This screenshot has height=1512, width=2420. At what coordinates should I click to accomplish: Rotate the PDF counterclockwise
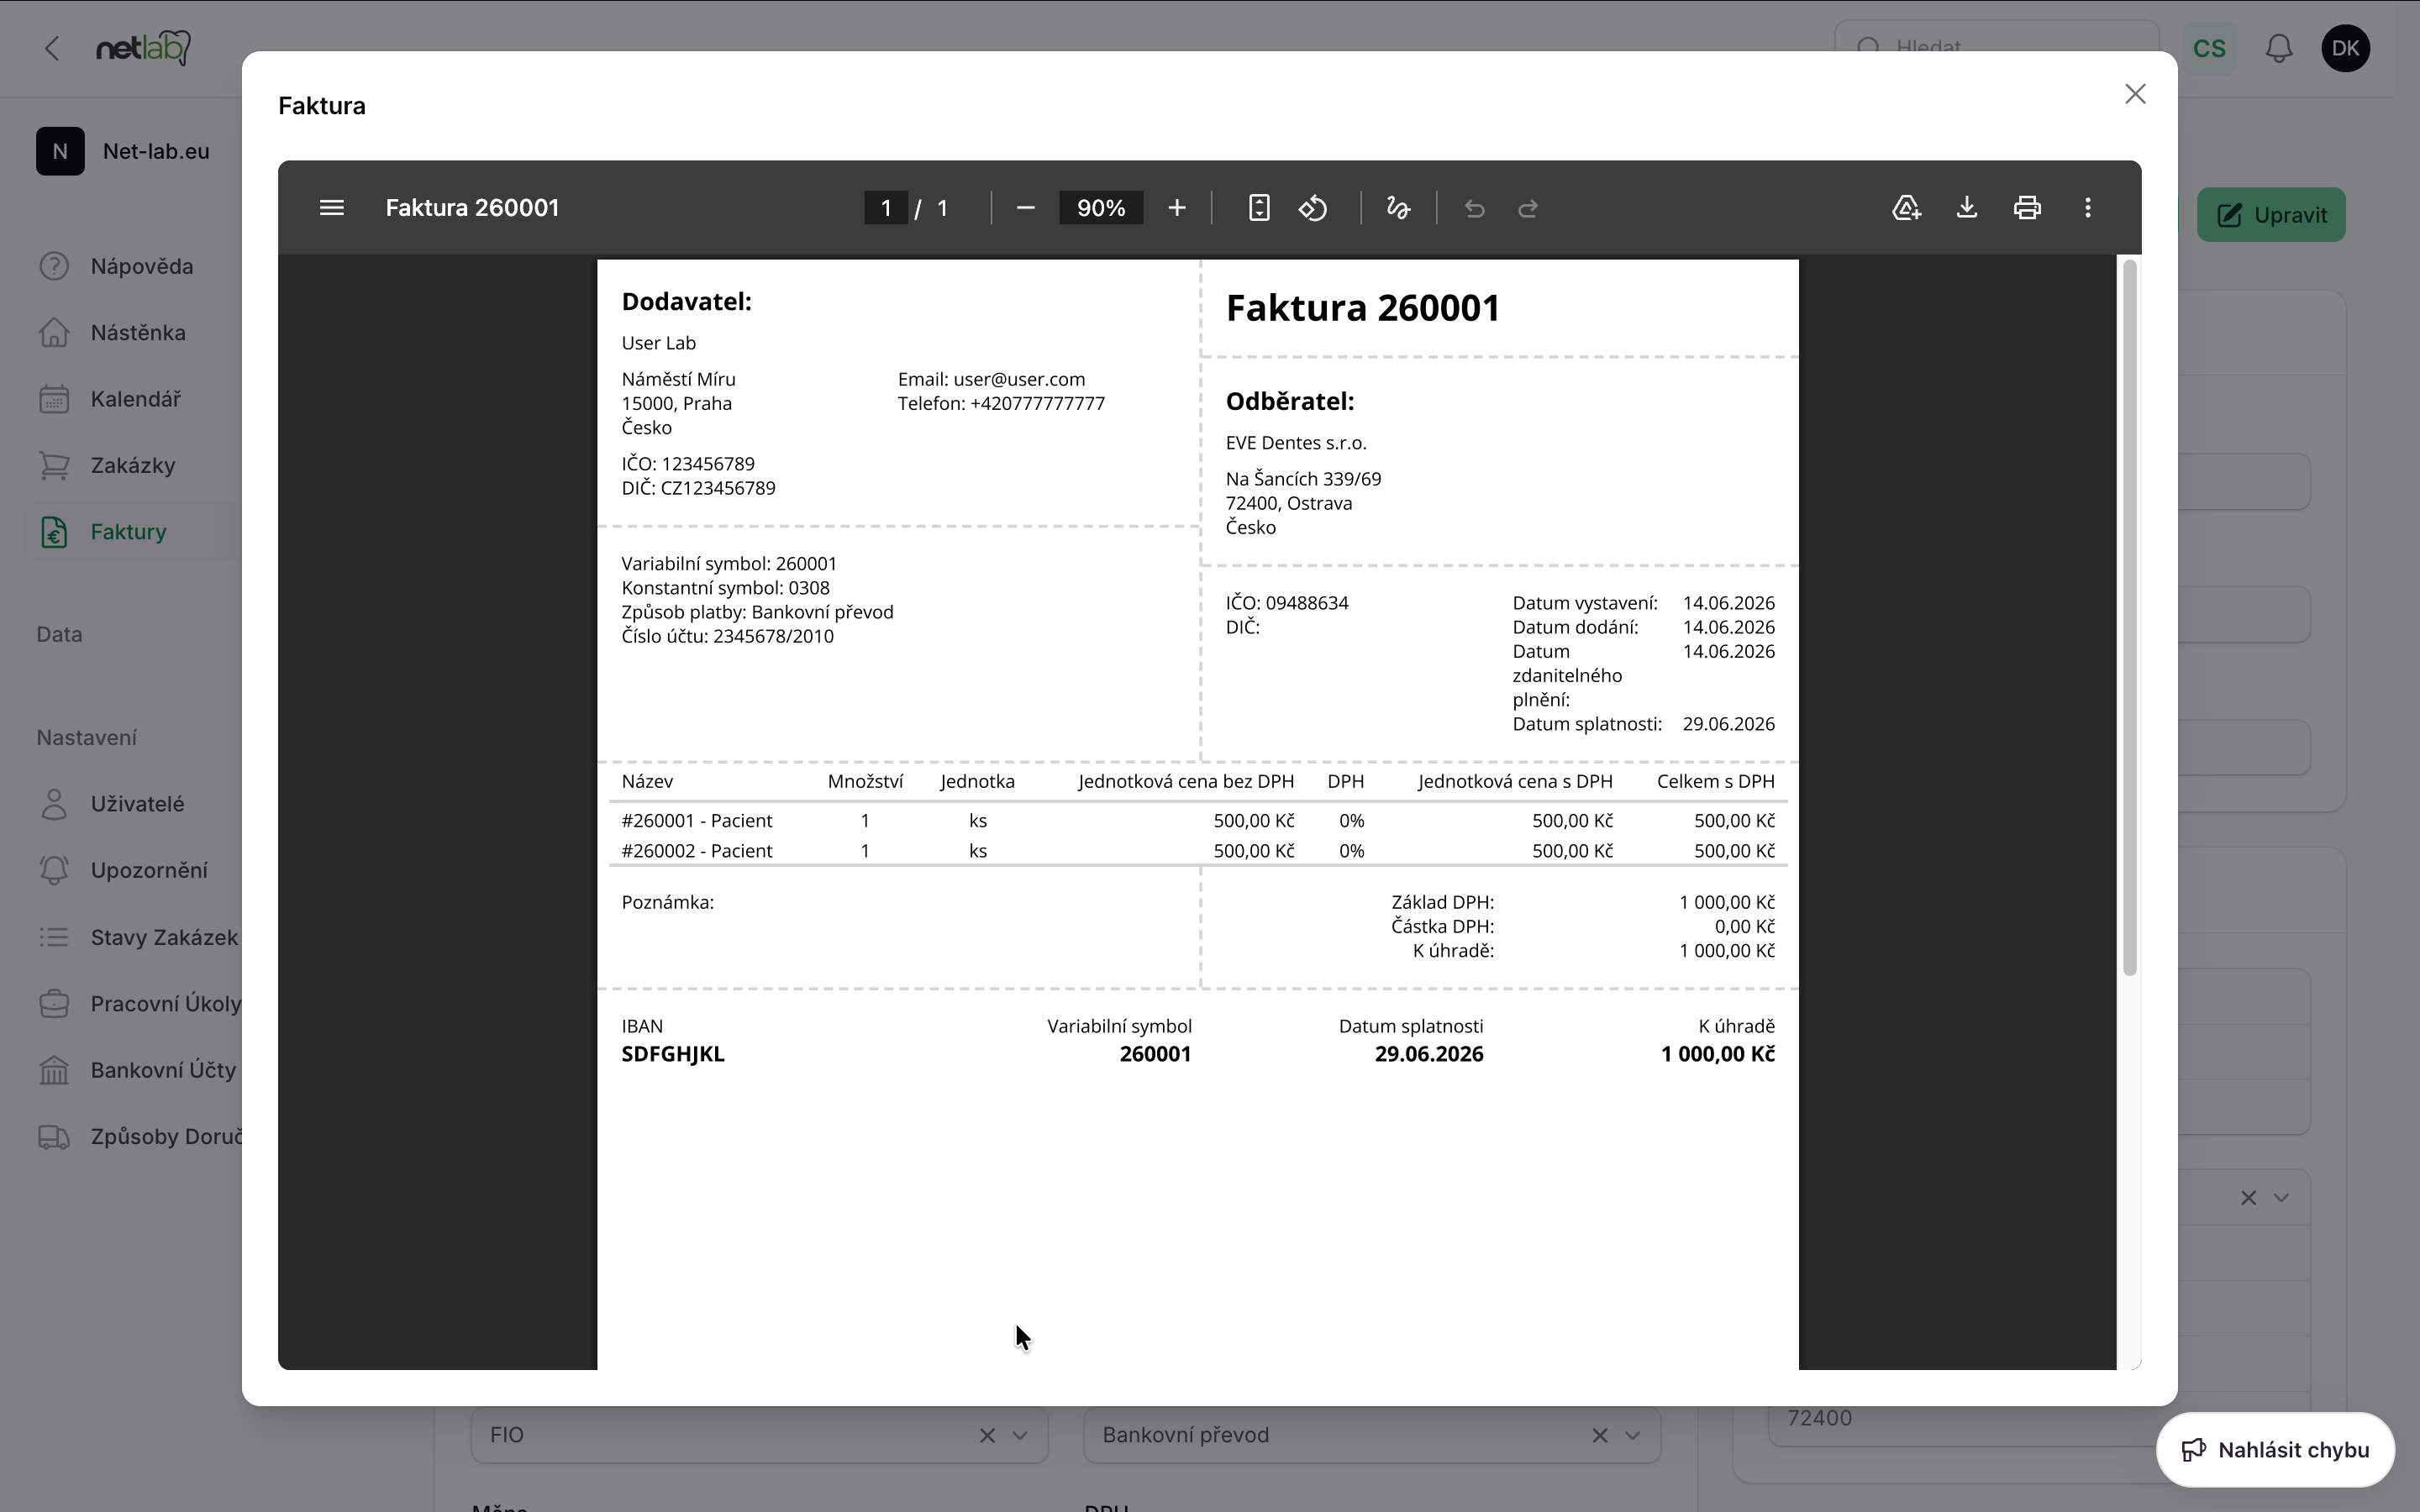click(1313, 208)
